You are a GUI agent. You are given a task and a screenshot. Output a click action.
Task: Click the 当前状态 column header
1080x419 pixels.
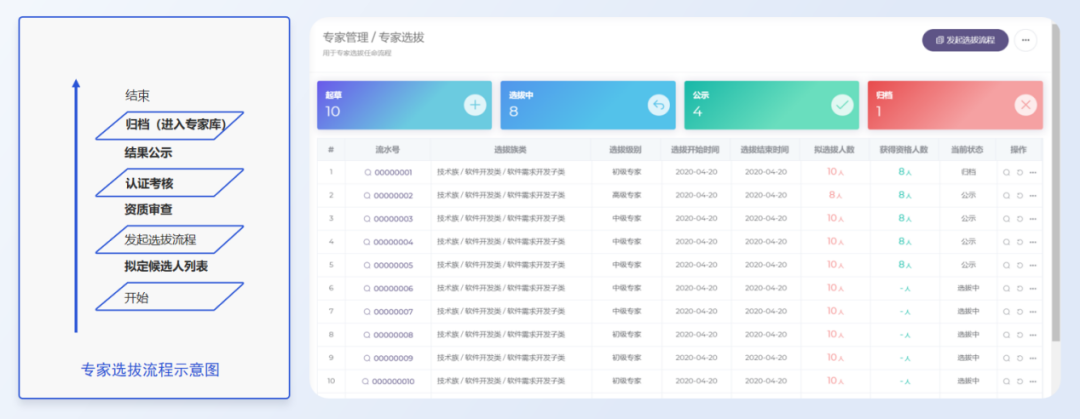(967, 150)
